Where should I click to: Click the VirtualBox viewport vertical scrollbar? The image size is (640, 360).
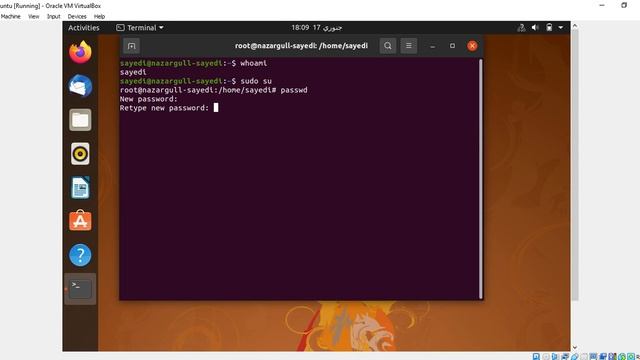(x=575, y=166)
